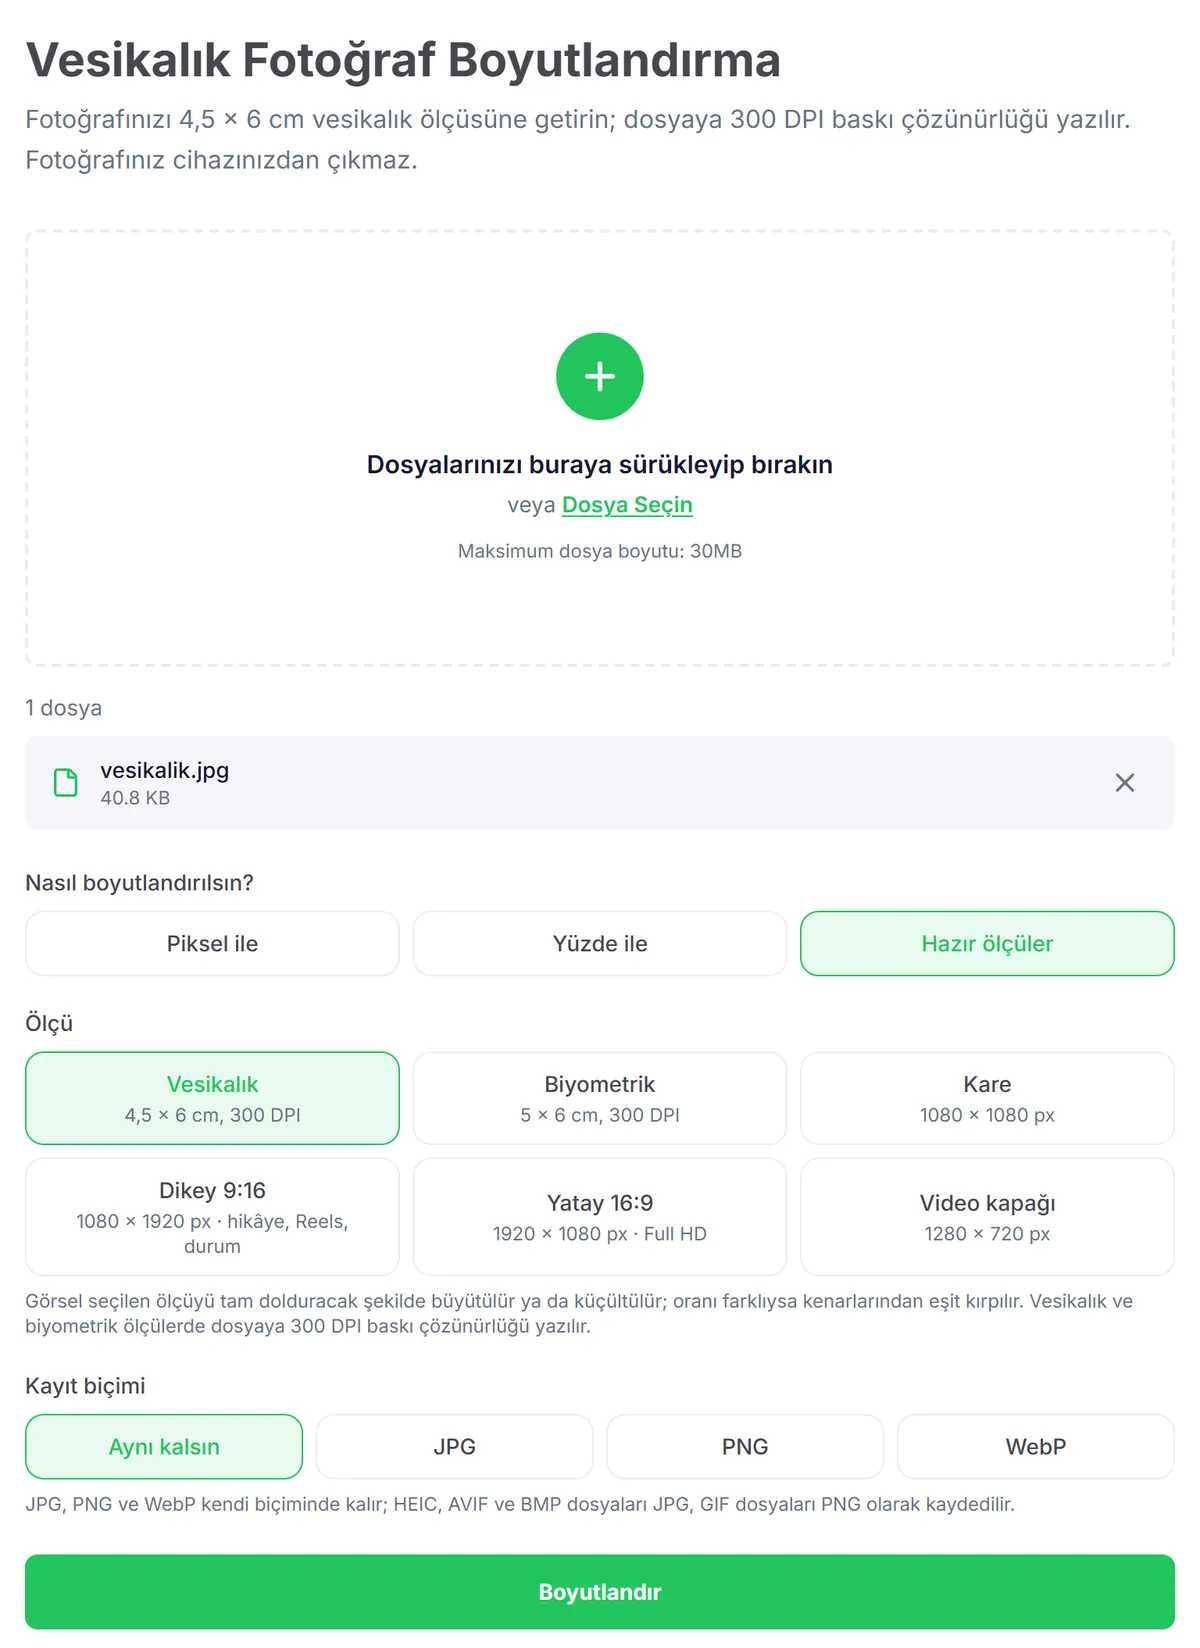The width and height of the screenshot is (1200, 1648).
Task: Select Hazır ölçüler resize mode
Action: click(x=987, y=943)
